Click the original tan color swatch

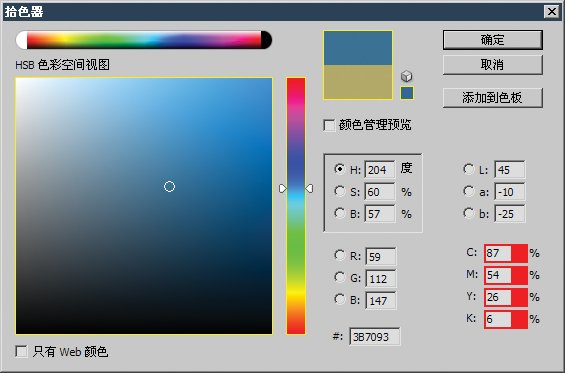(x=358, y=82)
